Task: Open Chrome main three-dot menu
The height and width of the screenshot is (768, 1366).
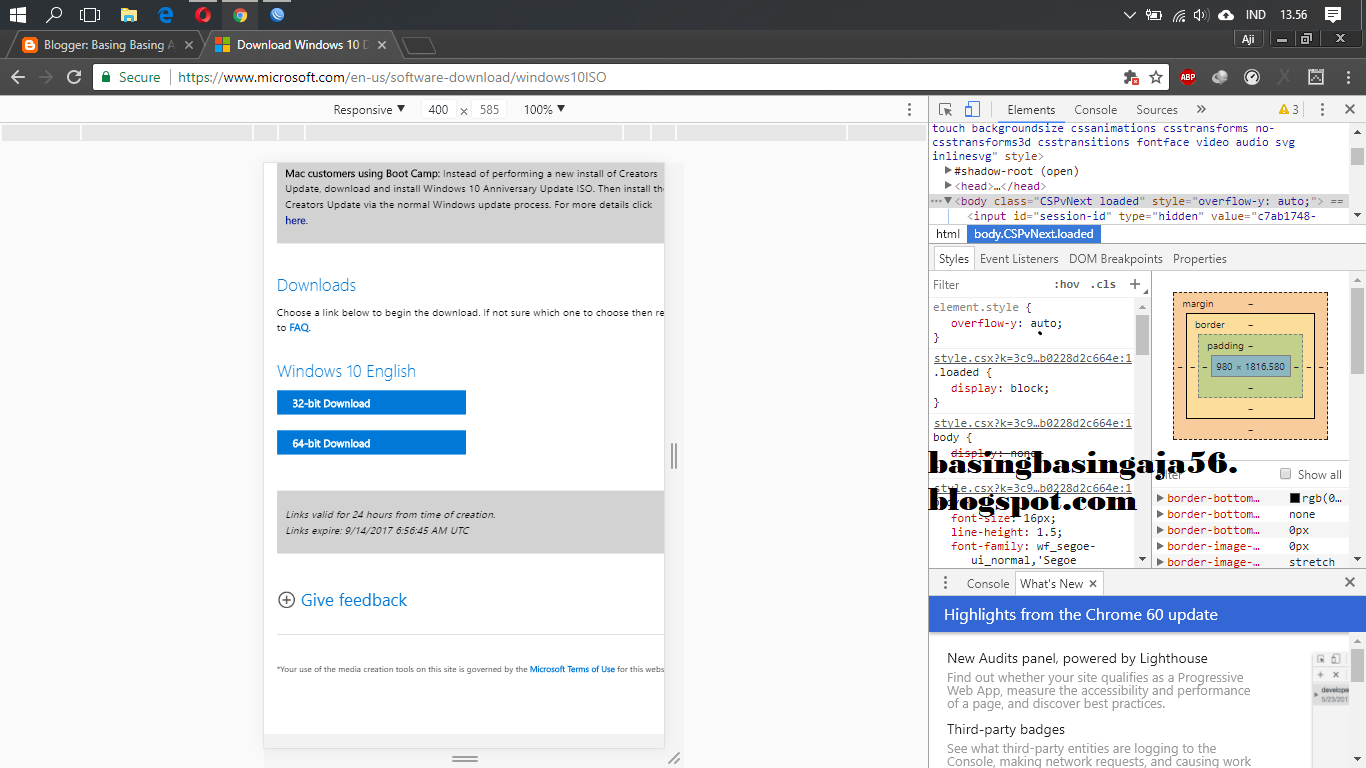Action: pos(1347,77)
